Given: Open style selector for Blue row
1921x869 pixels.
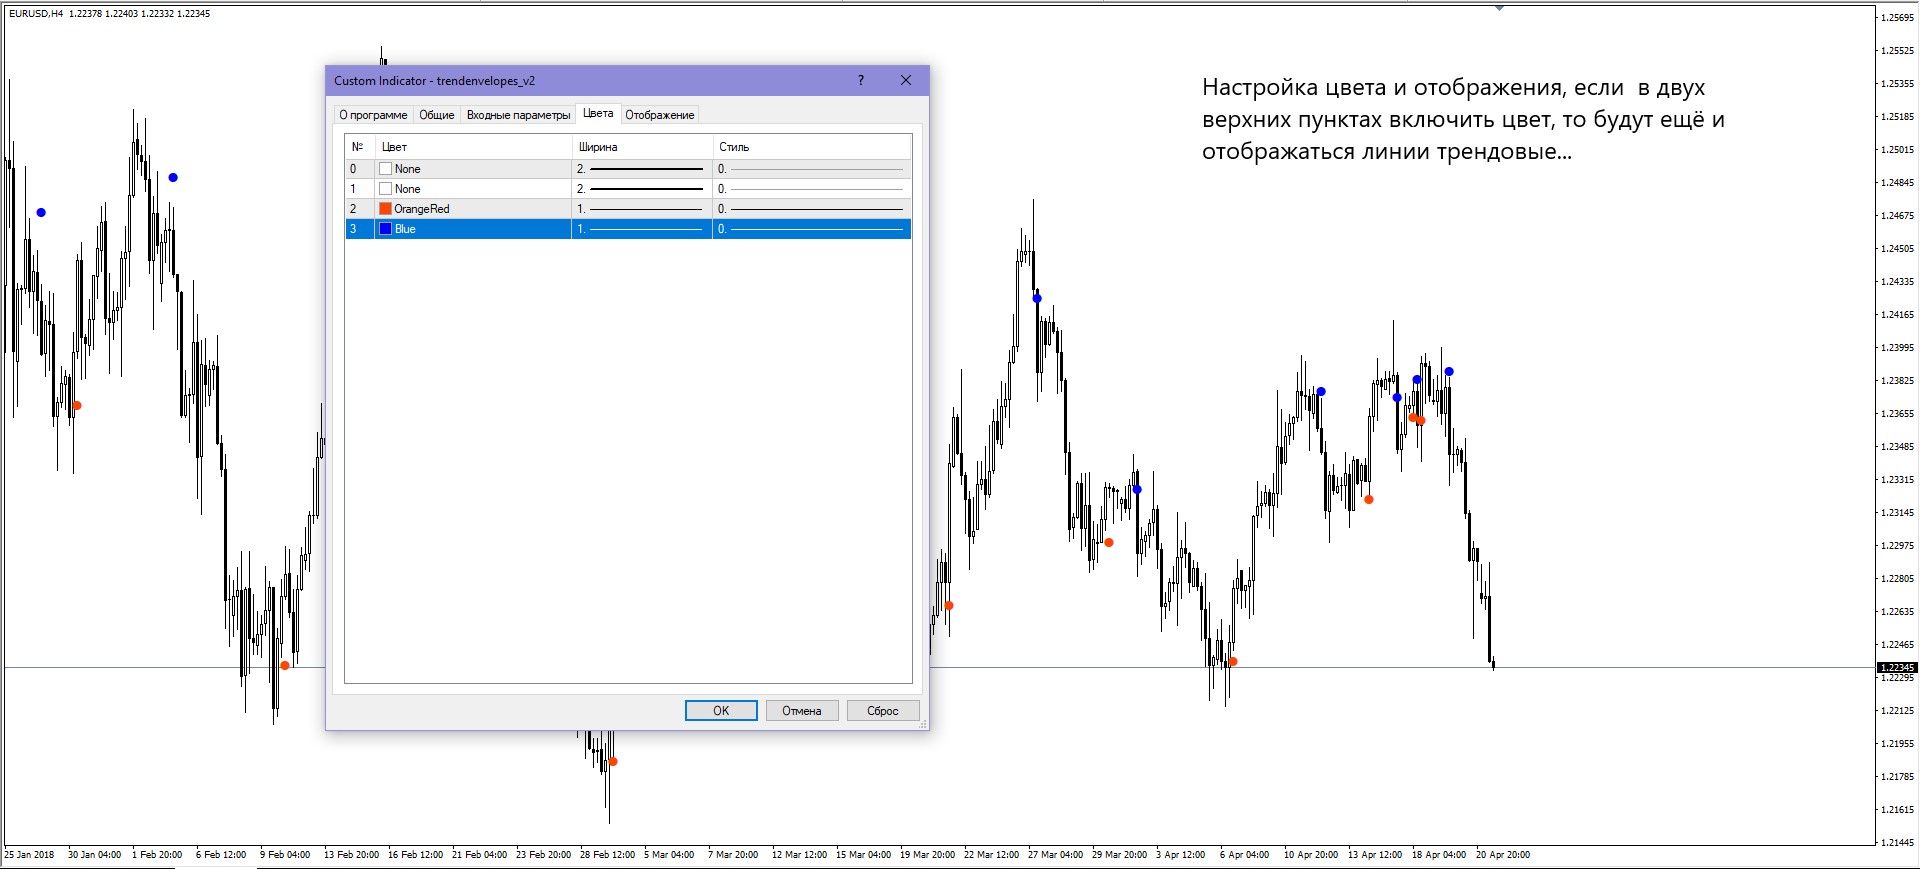Looking at the screenshot, I should click(x=811, y=229).
